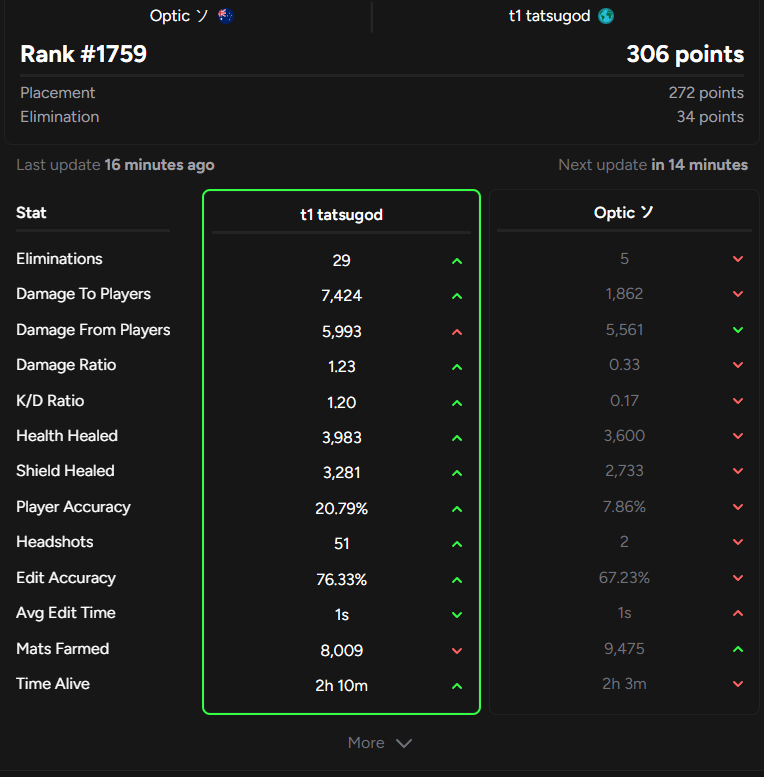Click t1 tatsugod's Edit Accuracy up arrow
764x777 pixels.
click(457, 580)
